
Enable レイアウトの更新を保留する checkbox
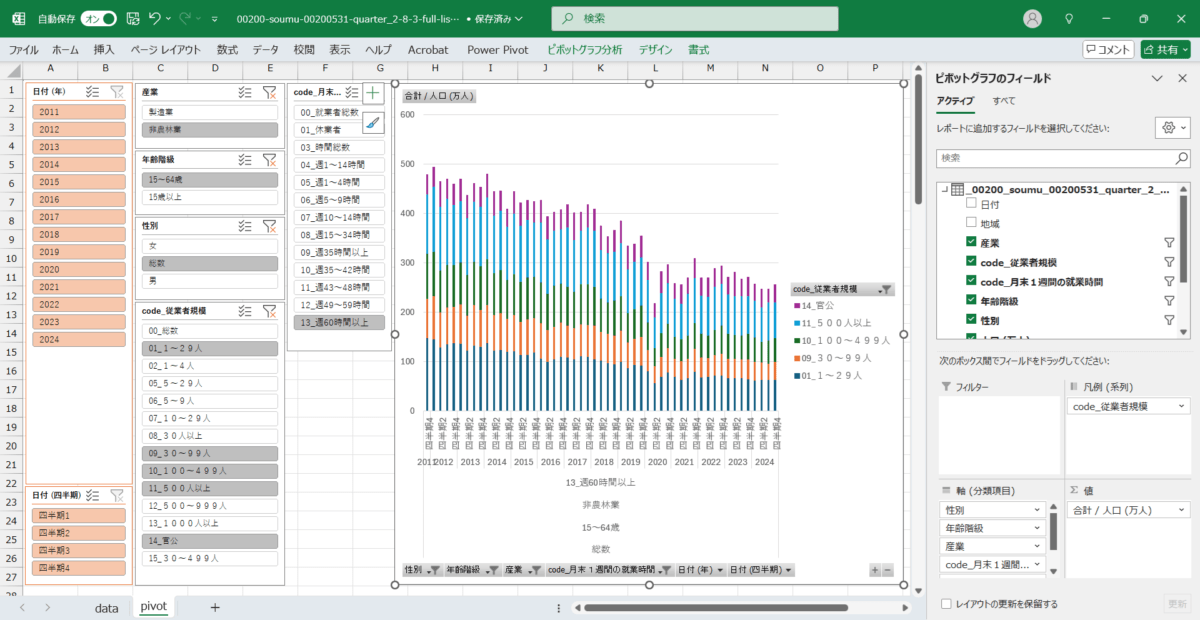click(946, 604)
